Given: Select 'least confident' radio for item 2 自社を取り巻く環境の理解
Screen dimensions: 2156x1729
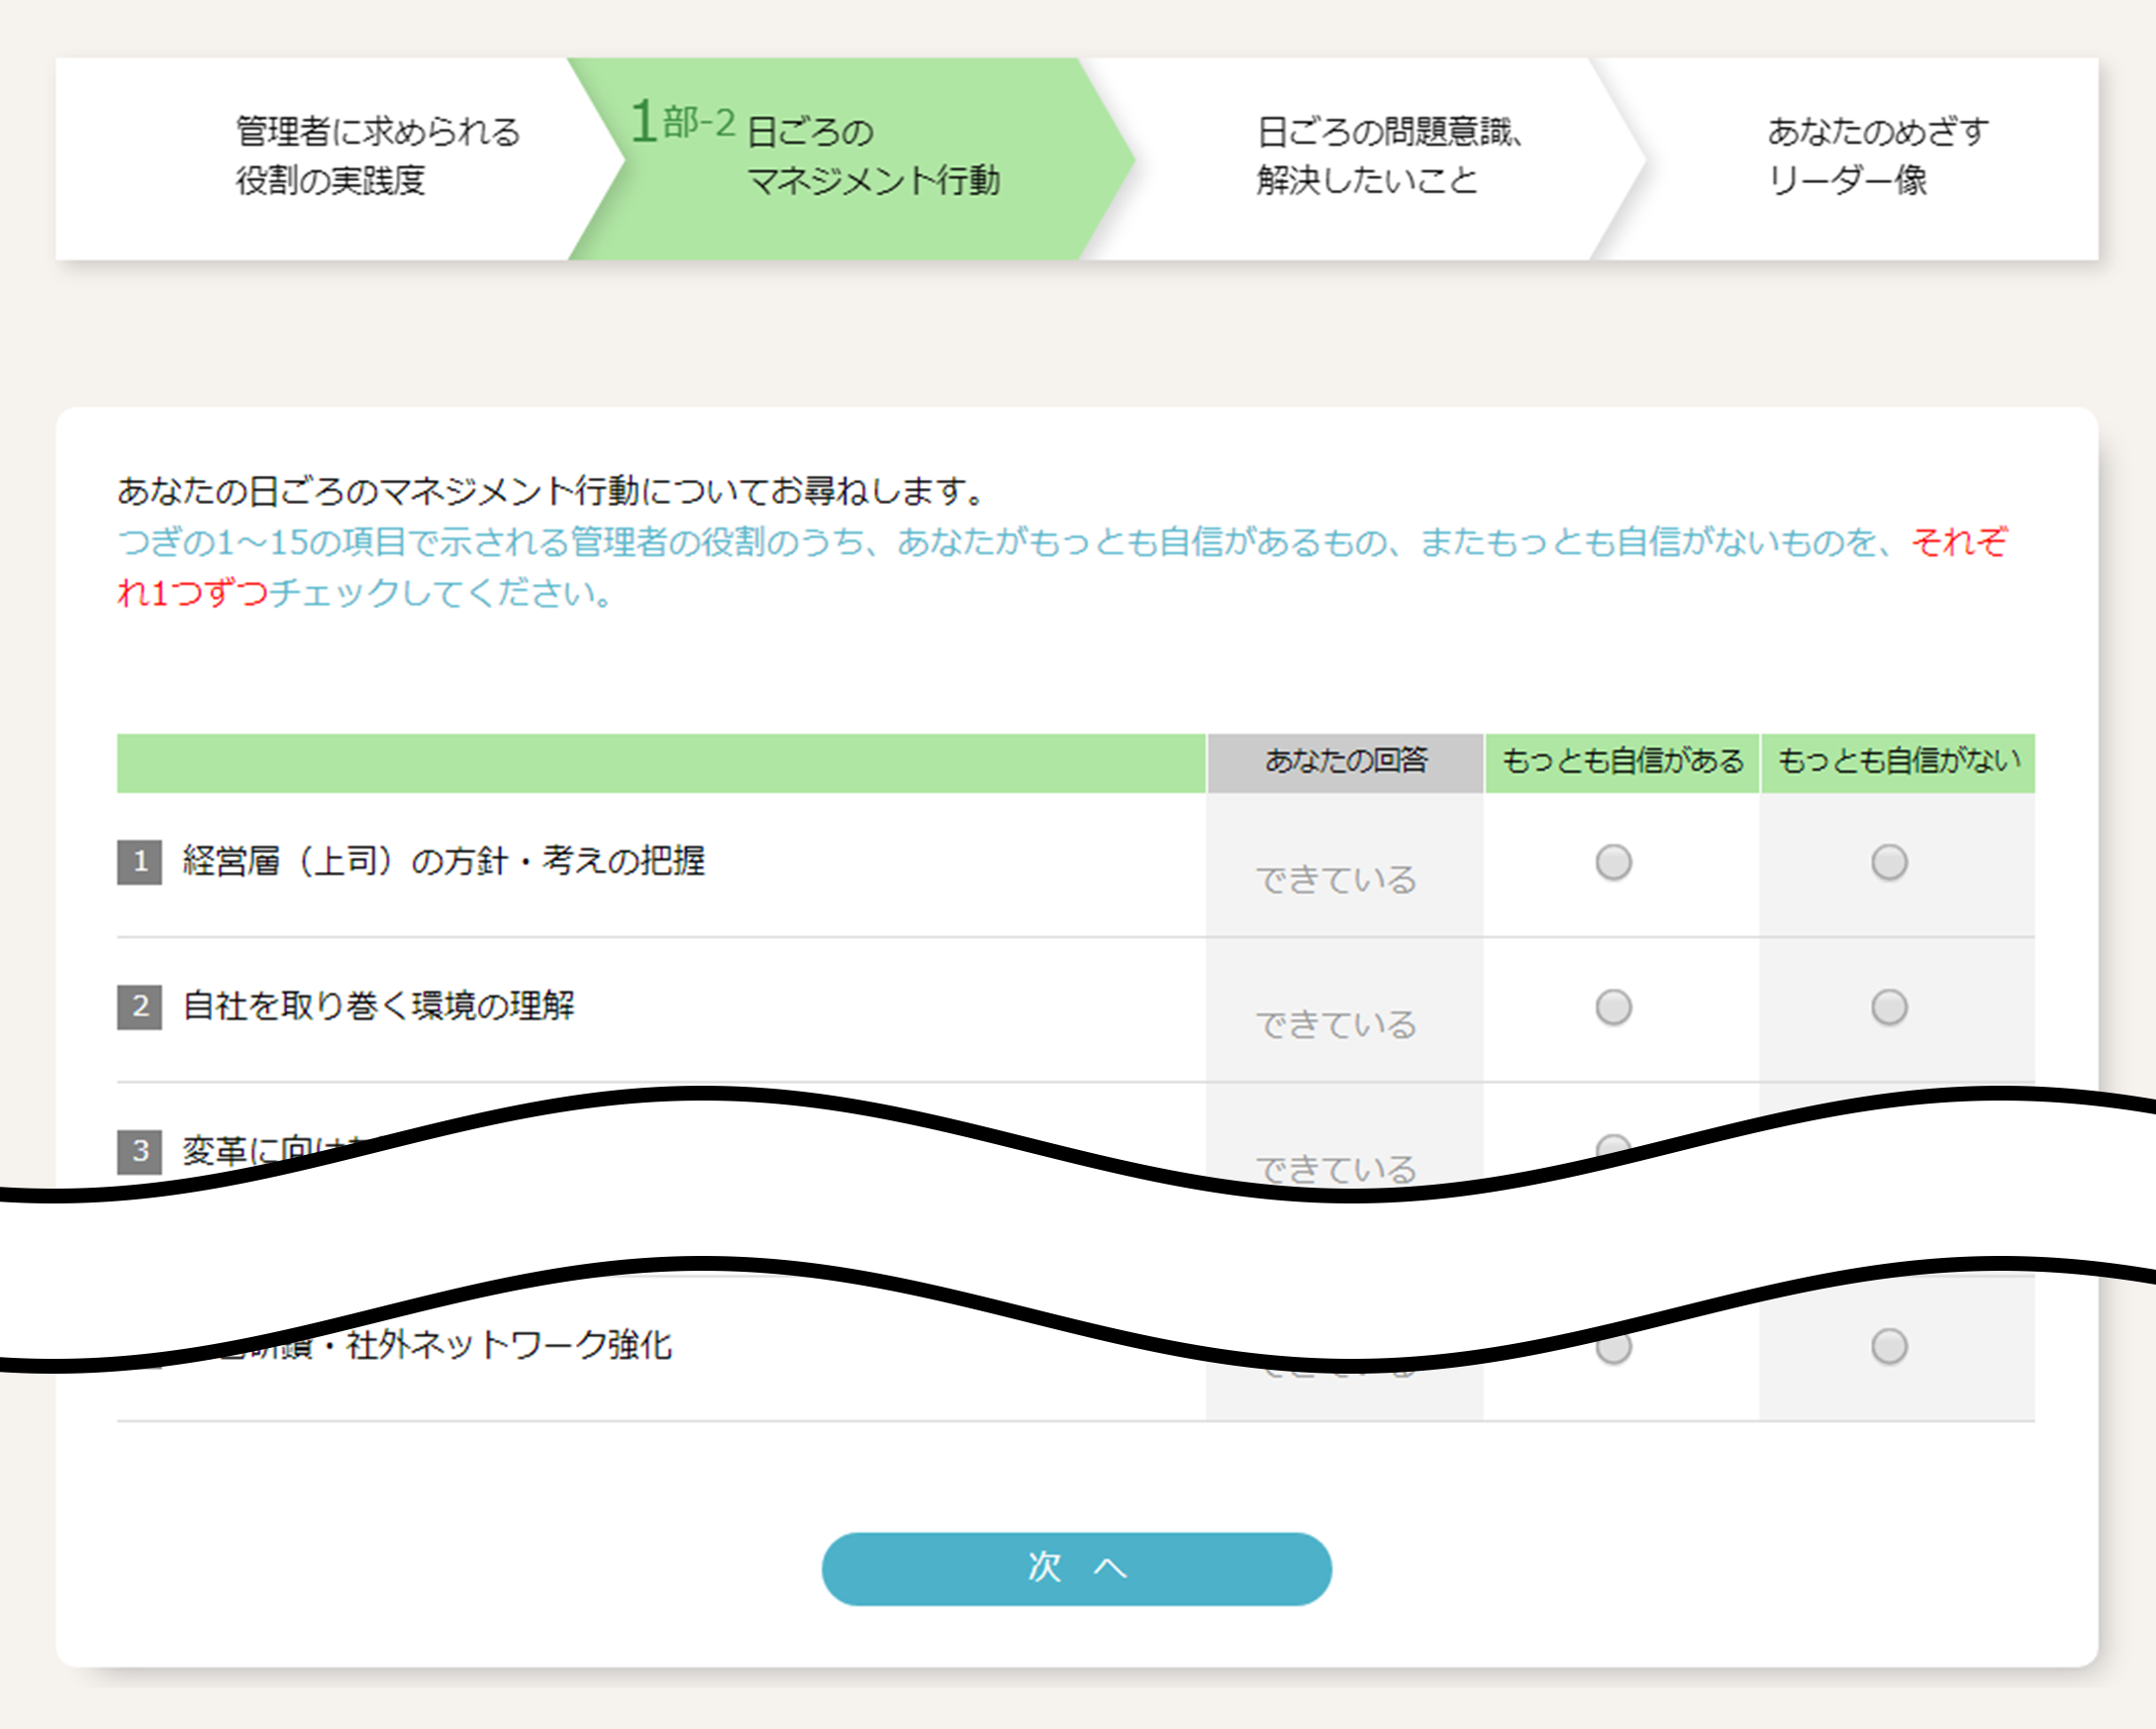Looking at the screenshot, I should click(x=1889, y=1007).
